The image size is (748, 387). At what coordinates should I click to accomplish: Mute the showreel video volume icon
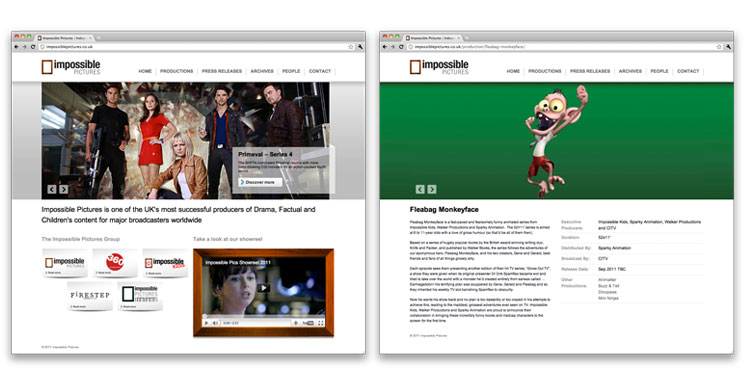(215, 323)
